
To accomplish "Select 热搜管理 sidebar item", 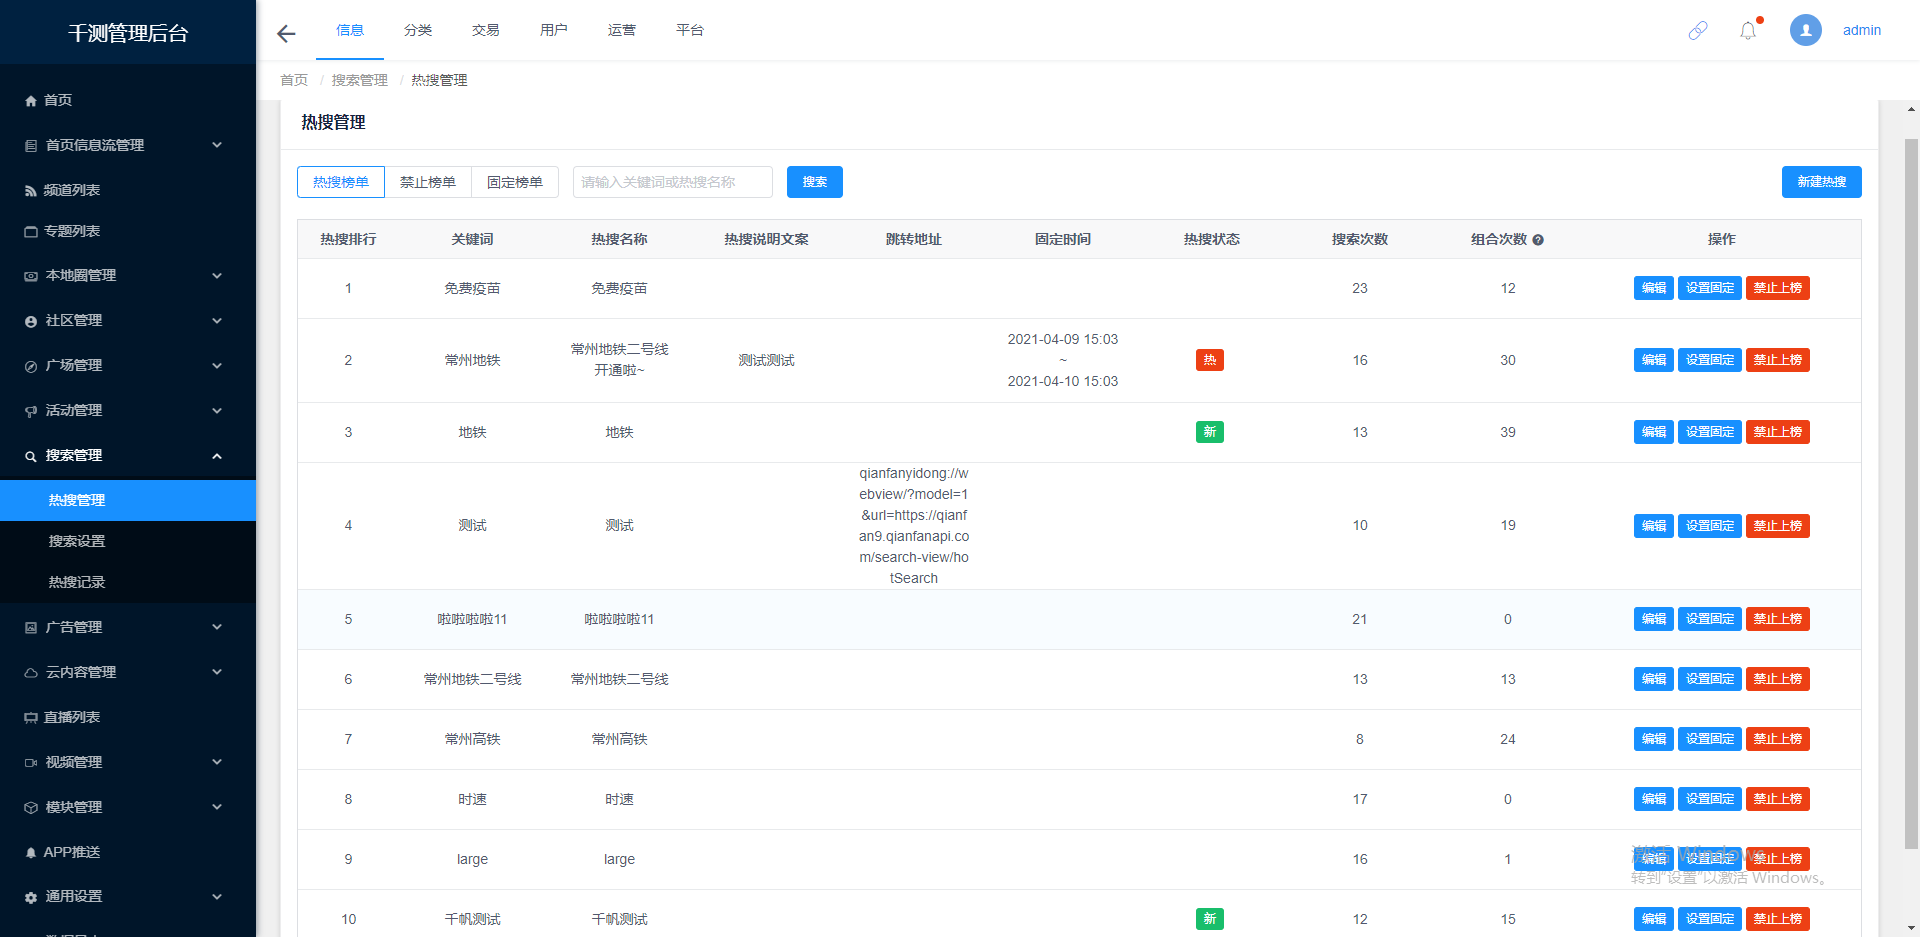I will (128, 500).
